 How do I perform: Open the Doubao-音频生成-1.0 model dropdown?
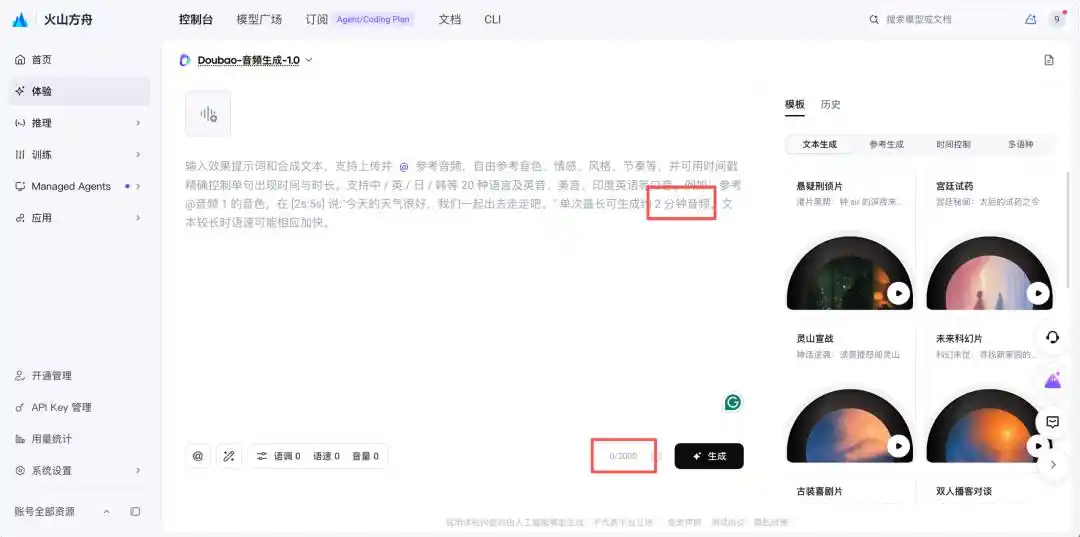pos(246,61)
